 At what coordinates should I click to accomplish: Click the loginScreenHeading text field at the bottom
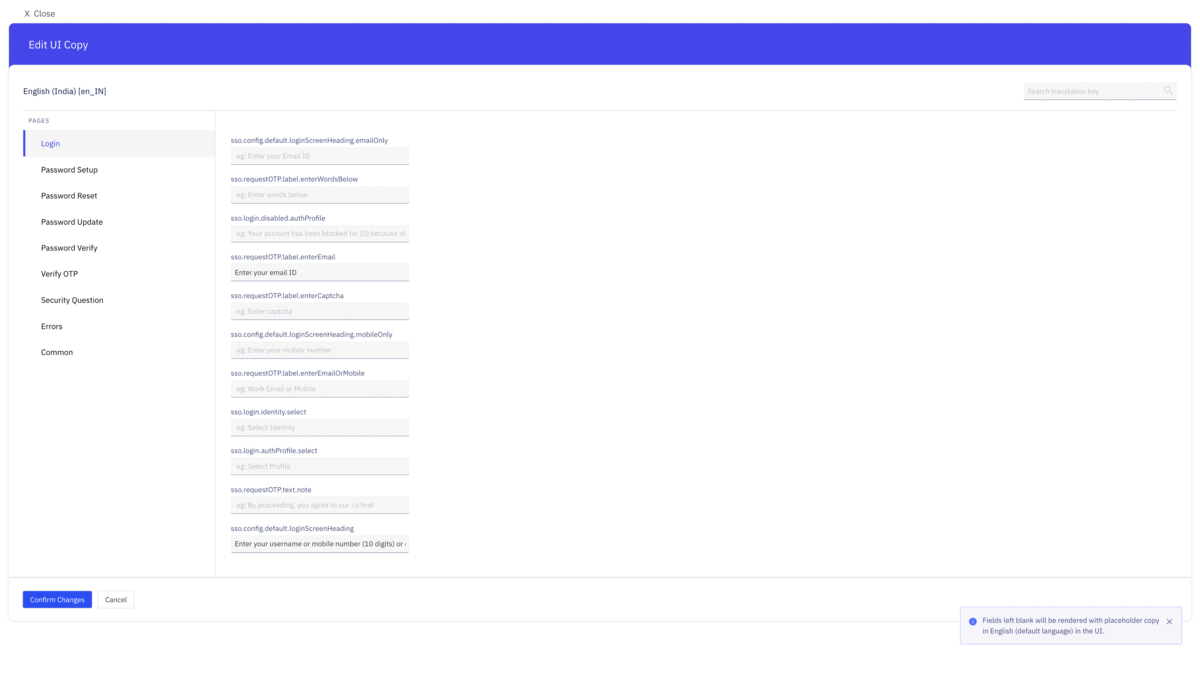pyautogui.click(x=319, y=543)
